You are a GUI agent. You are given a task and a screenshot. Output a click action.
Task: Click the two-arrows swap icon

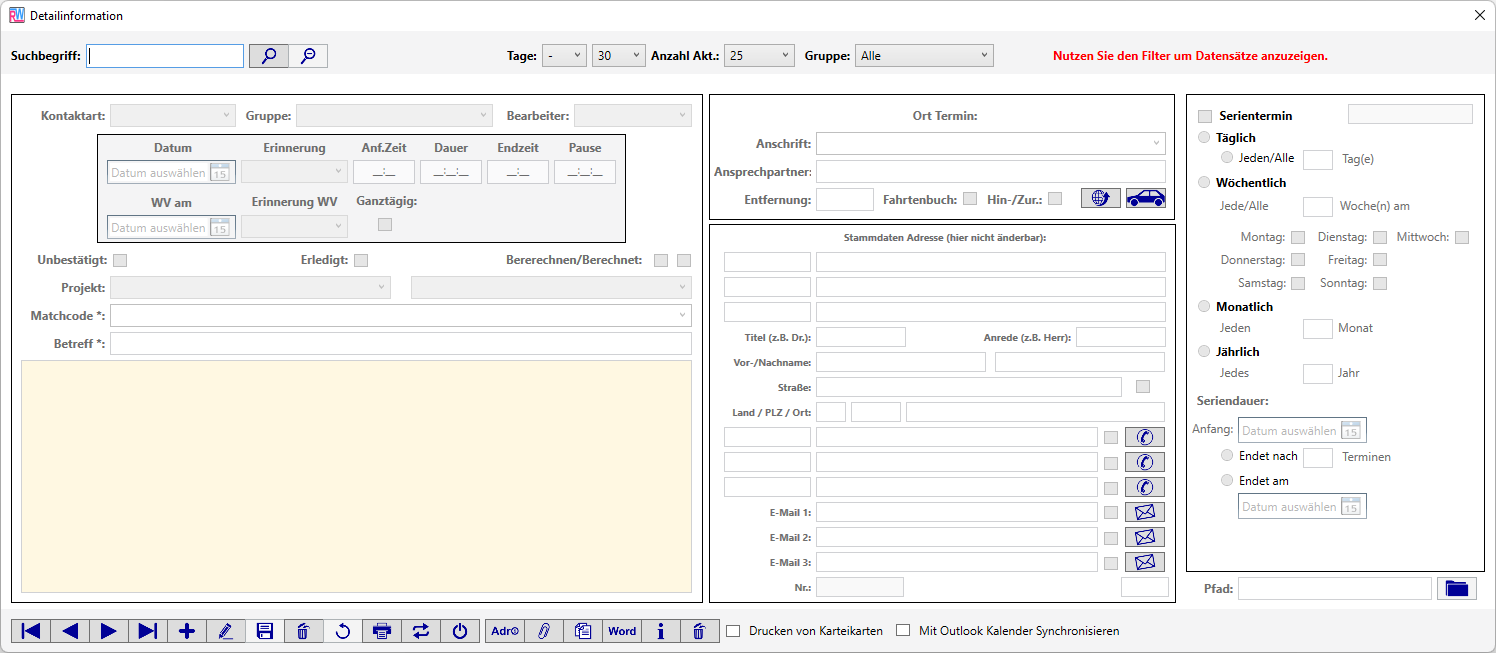(421, 631)
